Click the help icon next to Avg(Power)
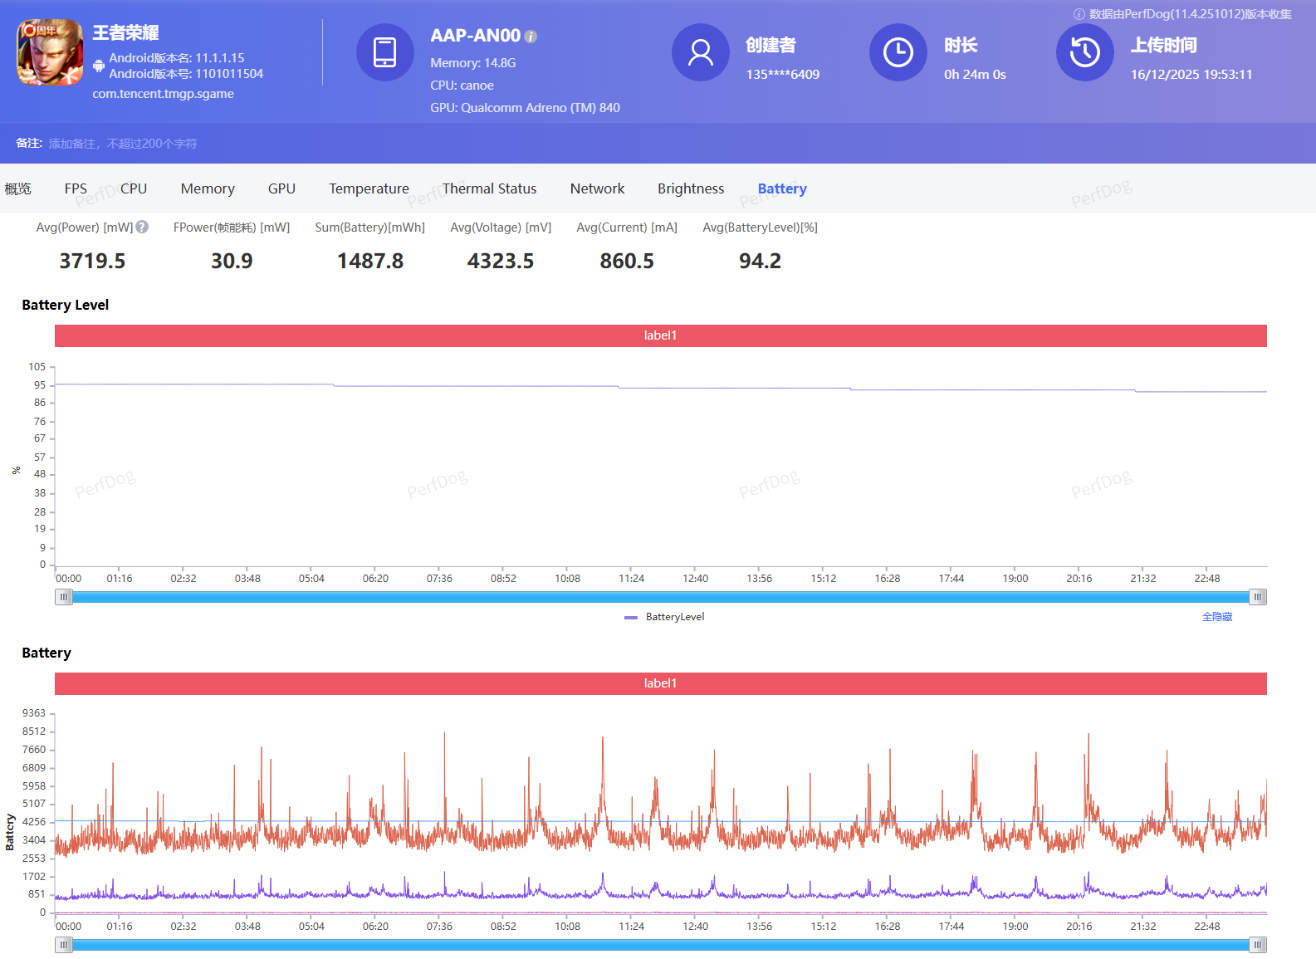Viewport: 1316px width, 959px height. (x=142, y=227)
